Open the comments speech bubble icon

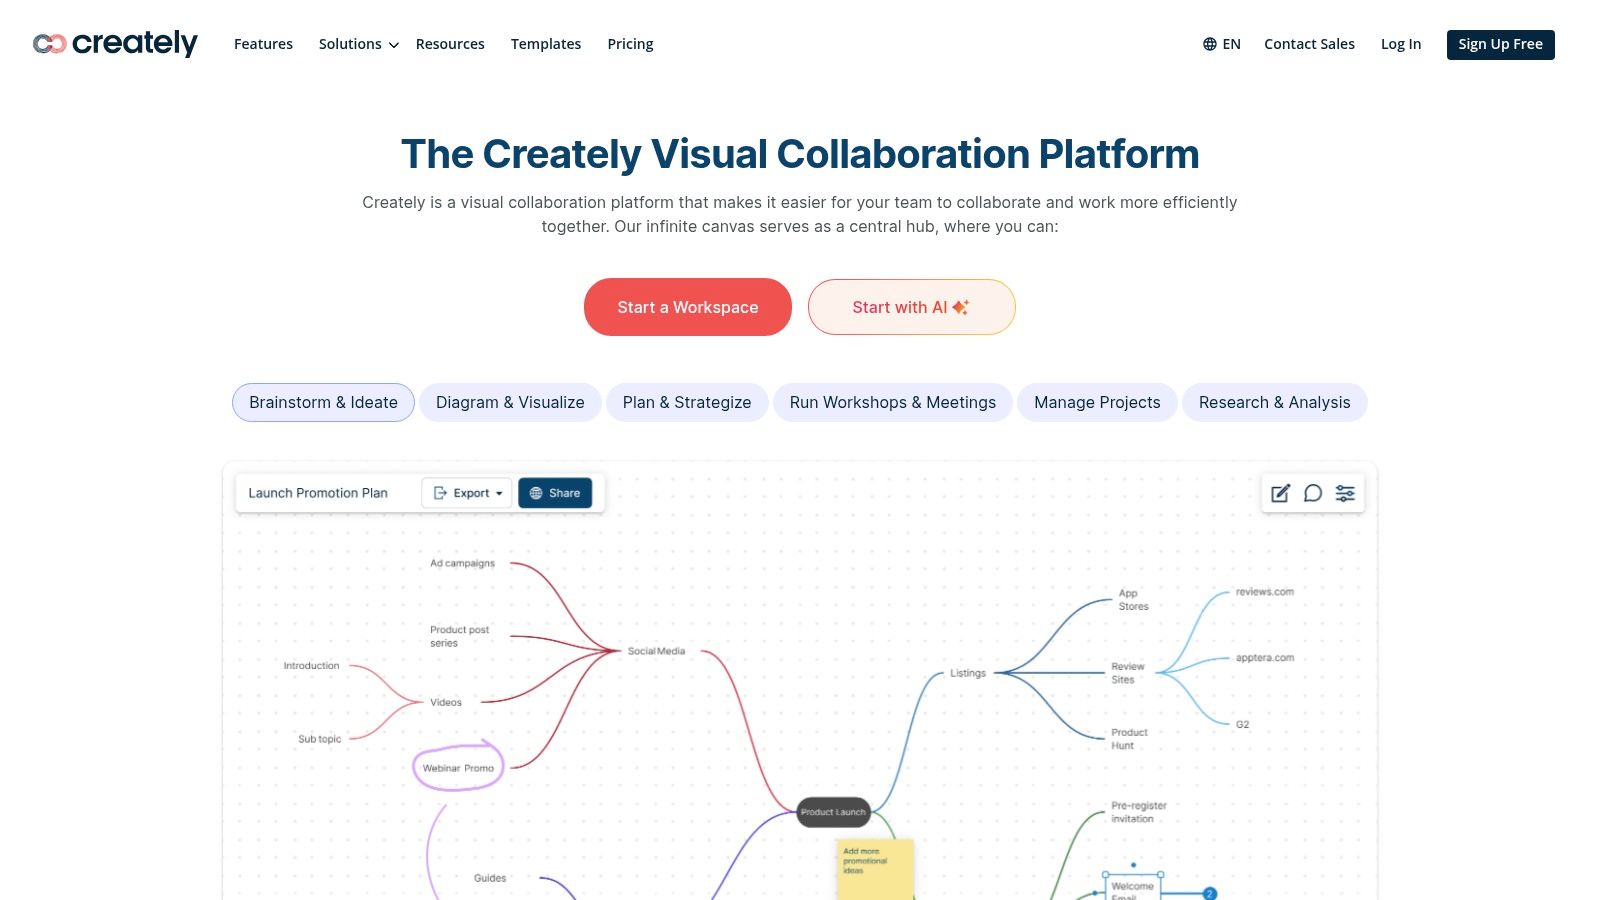[x=1313, y=493]
